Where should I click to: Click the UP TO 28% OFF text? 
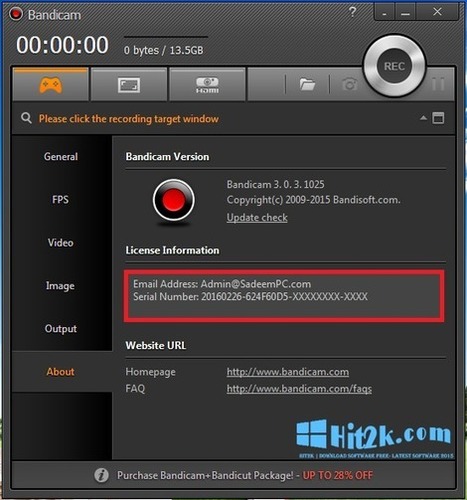[x=338, y=475]
